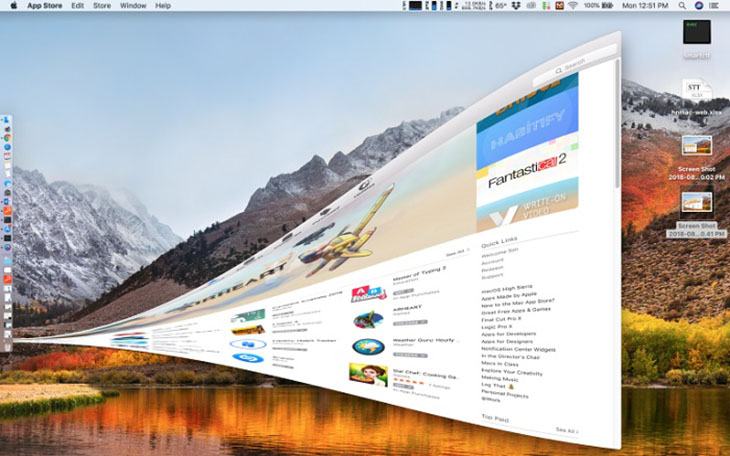Open In the Director's Chair link
The width and height of the screenshot is (730, 456).
[x=510, y=356]
